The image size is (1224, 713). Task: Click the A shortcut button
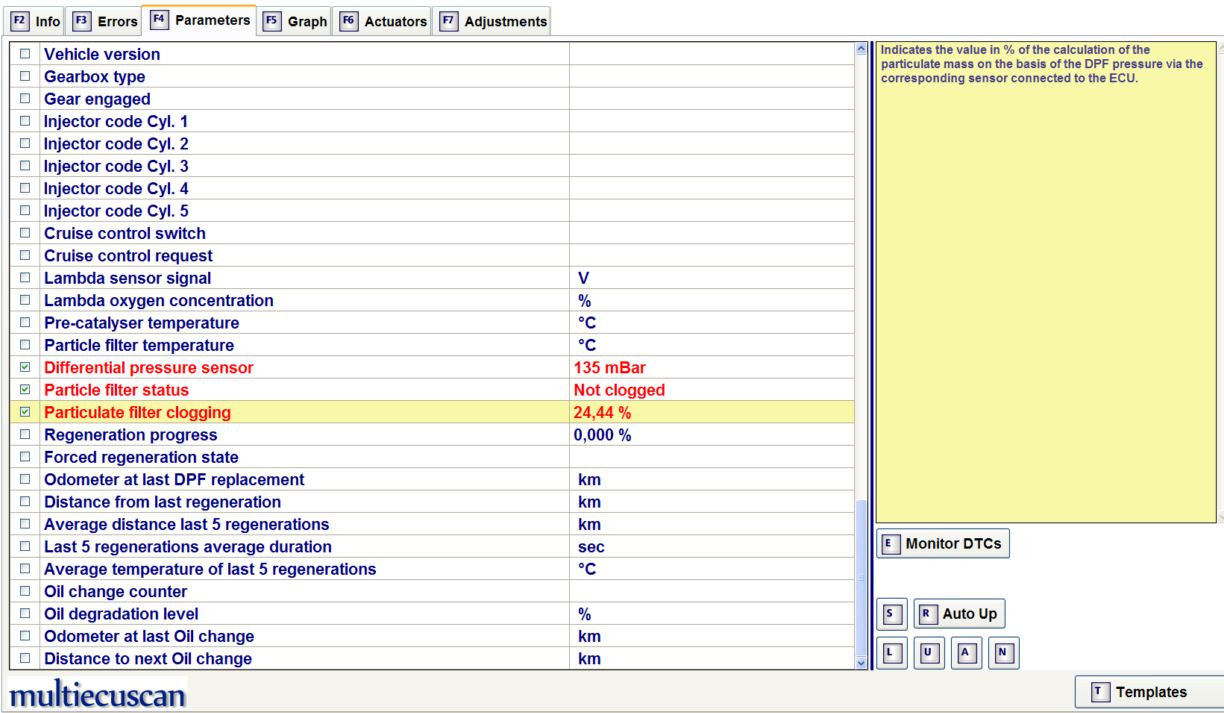964,652
